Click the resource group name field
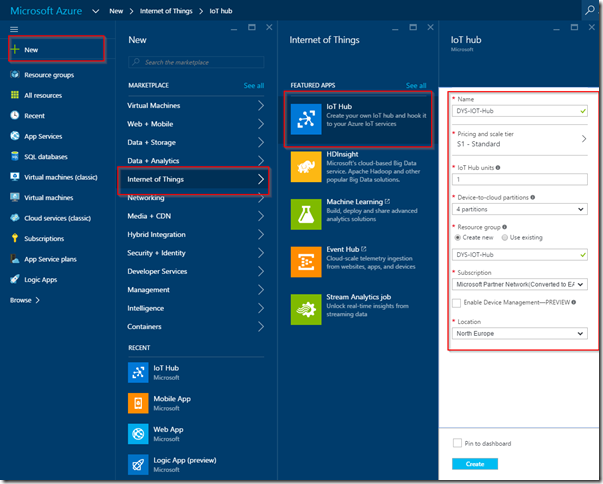 click(520, 254)
